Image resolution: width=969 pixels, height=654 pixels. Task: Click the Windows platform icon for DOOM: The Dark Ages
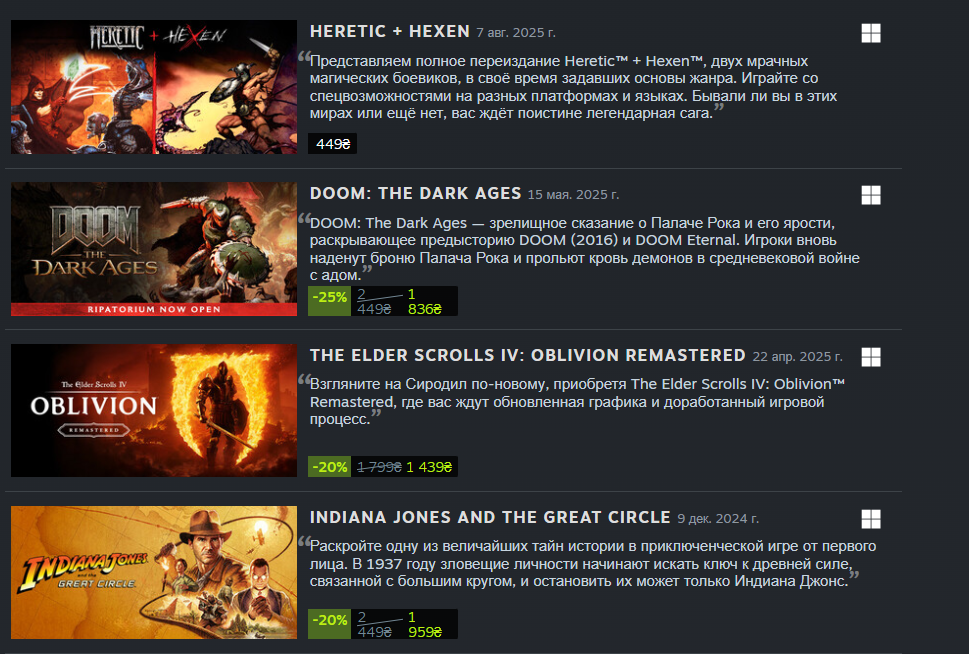pyautogui.click(x=871, y=195)
